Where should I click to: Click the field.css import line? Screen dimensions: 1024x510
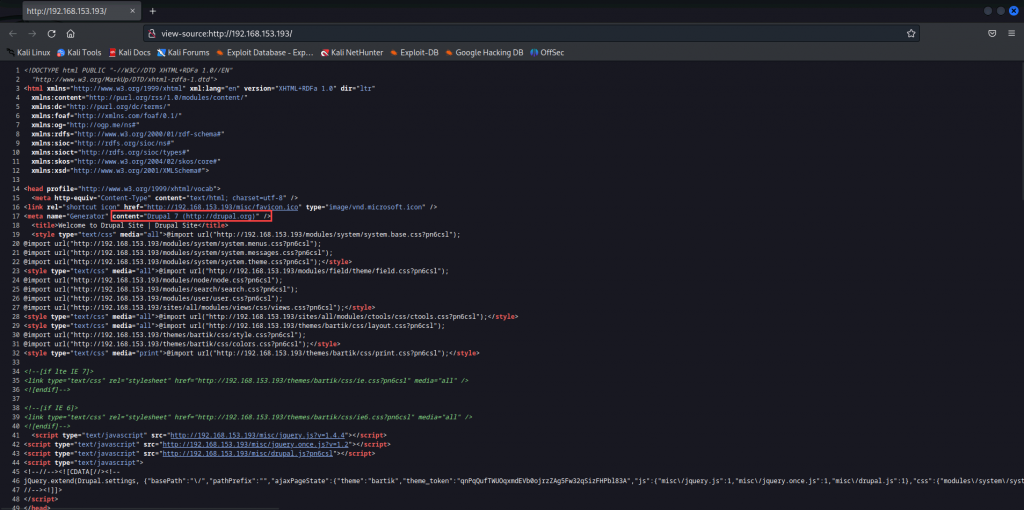tap(236, 270)
